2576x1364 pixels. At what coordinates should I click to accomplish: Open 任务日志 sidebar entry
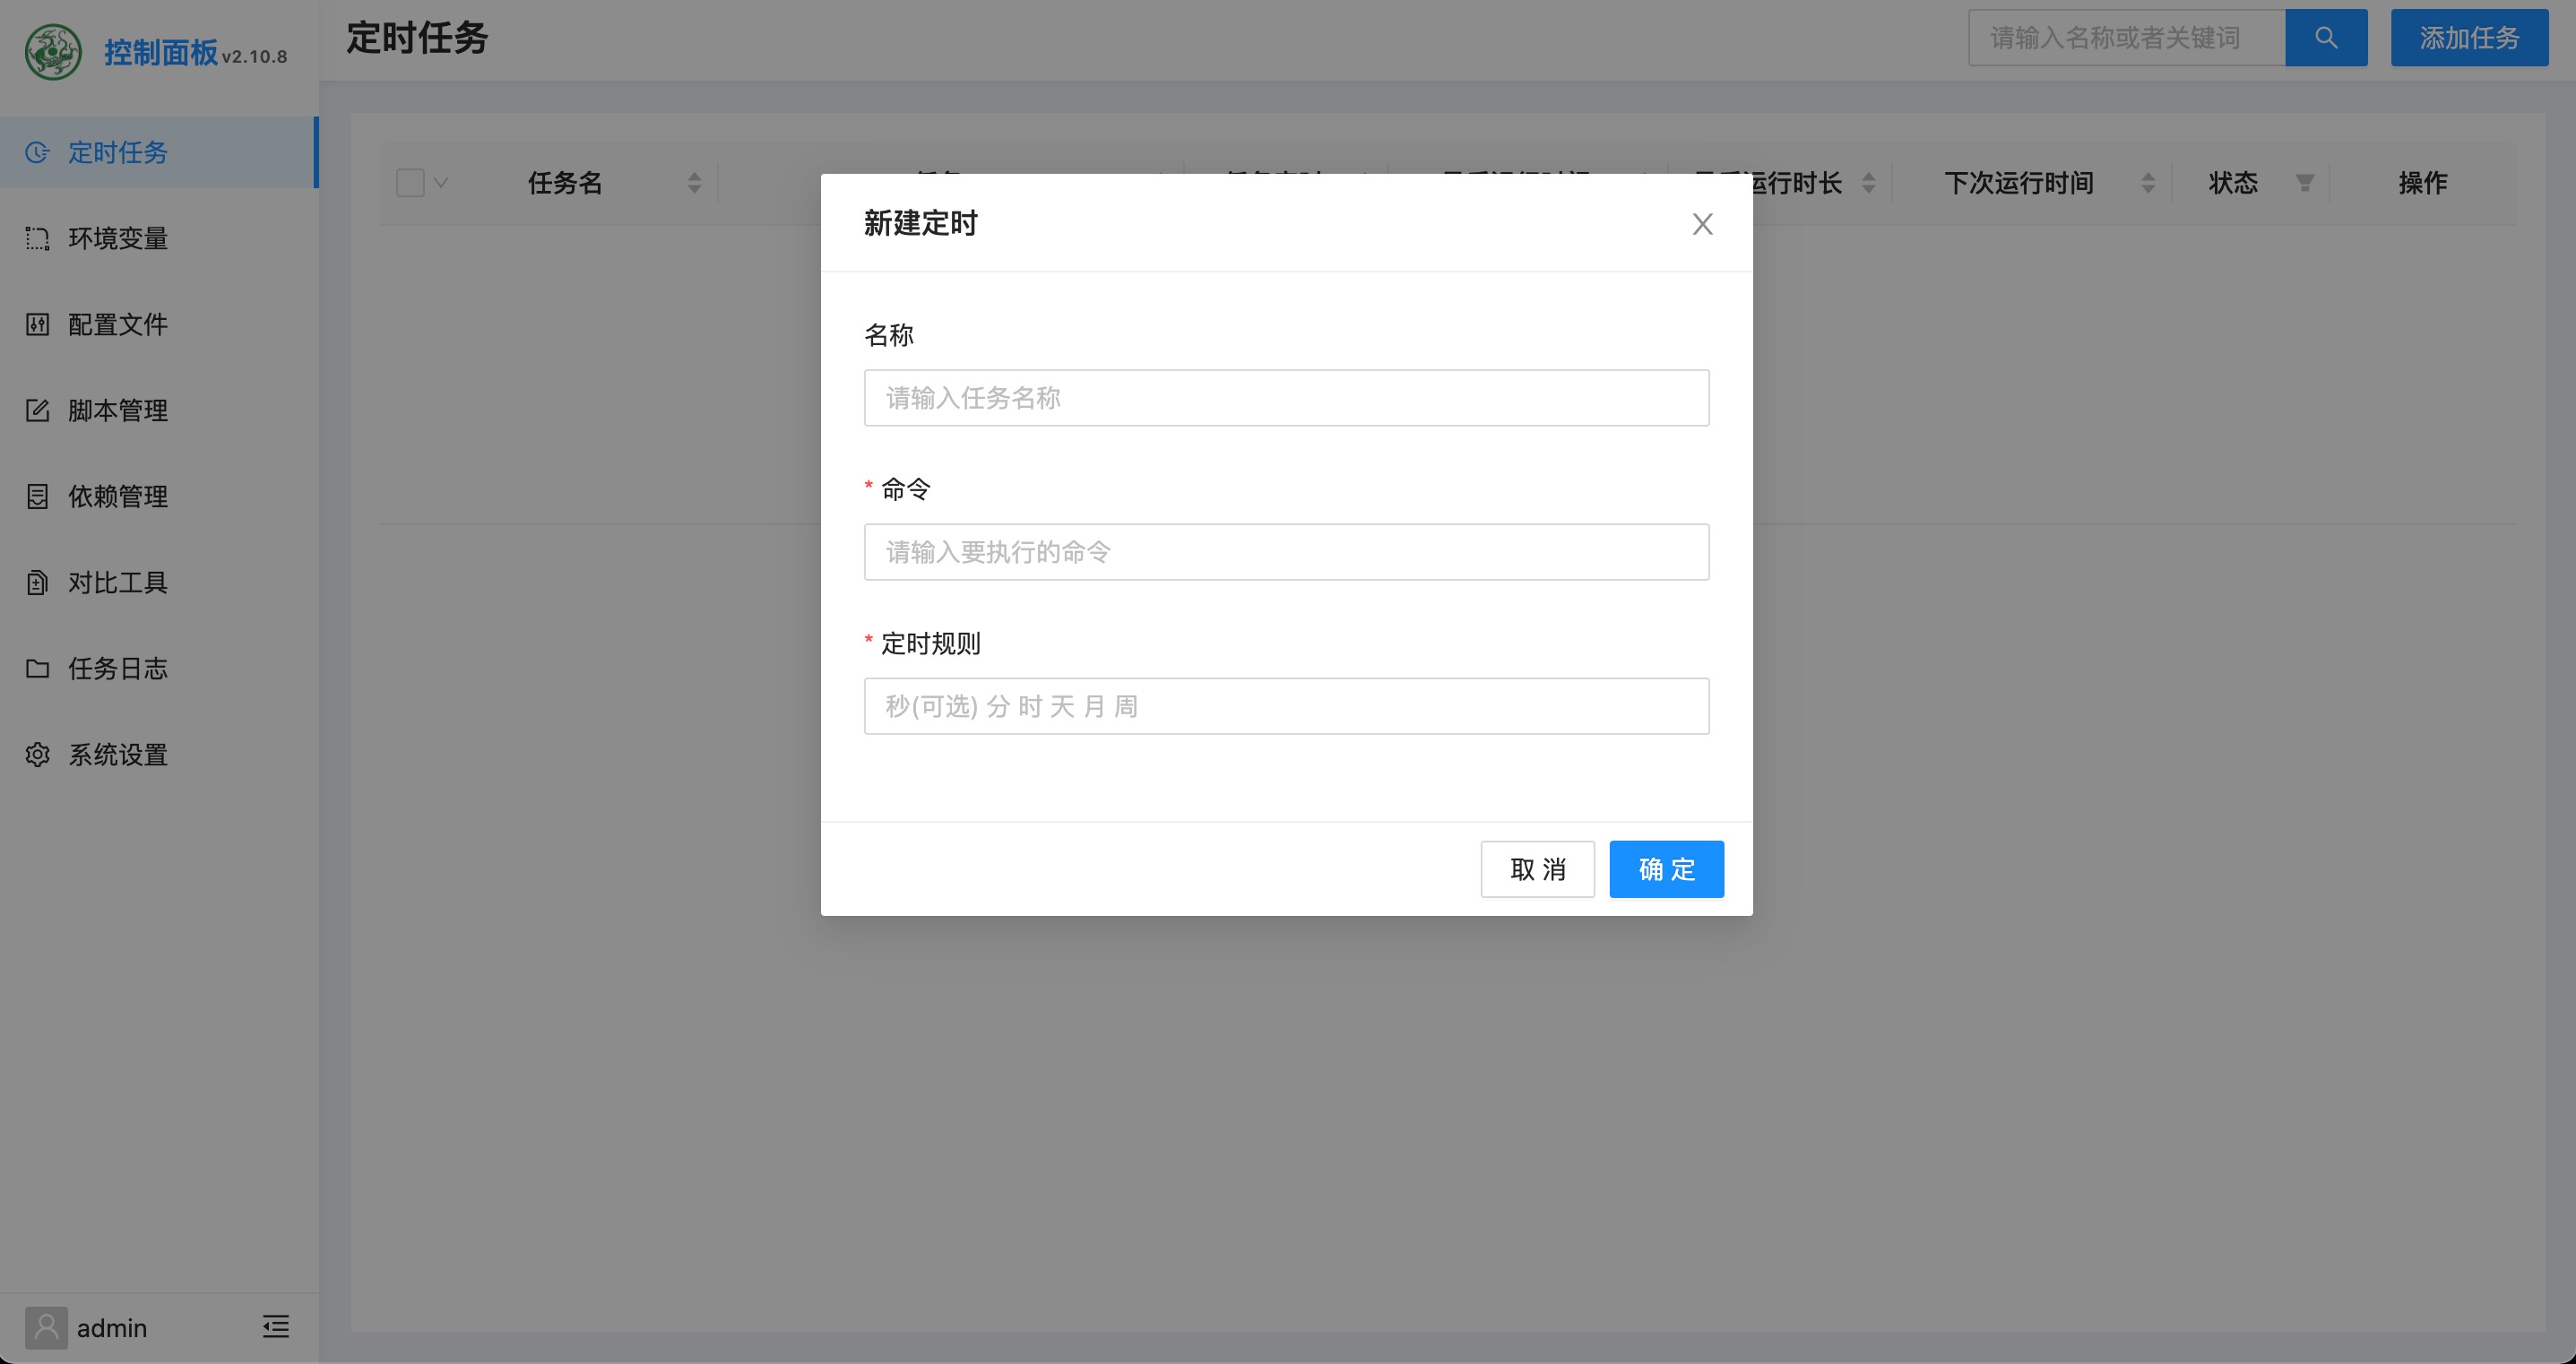[x=118, y=668]
